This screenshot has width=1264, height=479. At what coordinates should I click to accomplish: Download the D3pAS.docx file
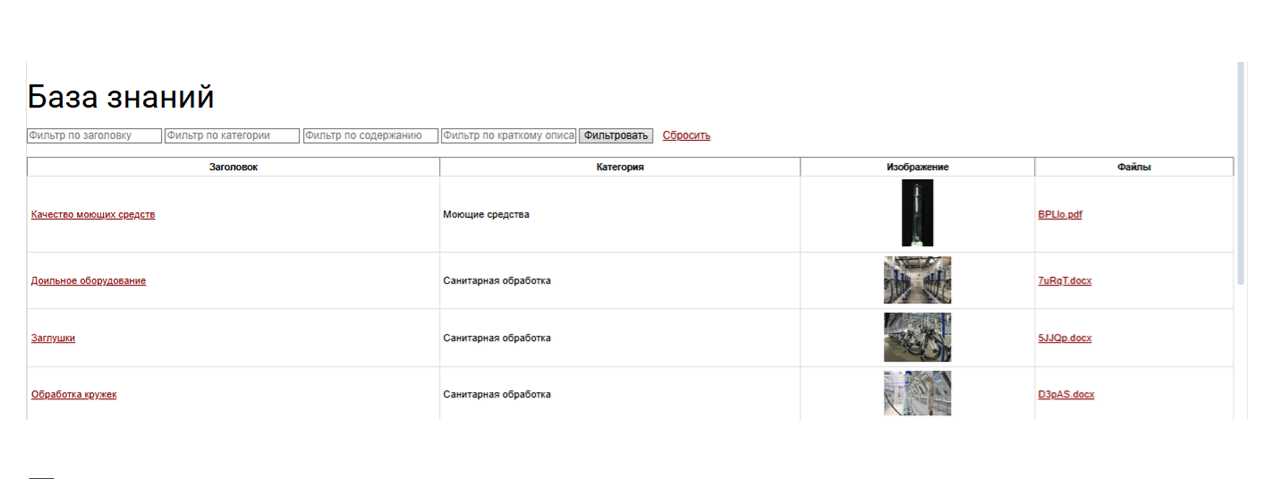point(1066,394)
